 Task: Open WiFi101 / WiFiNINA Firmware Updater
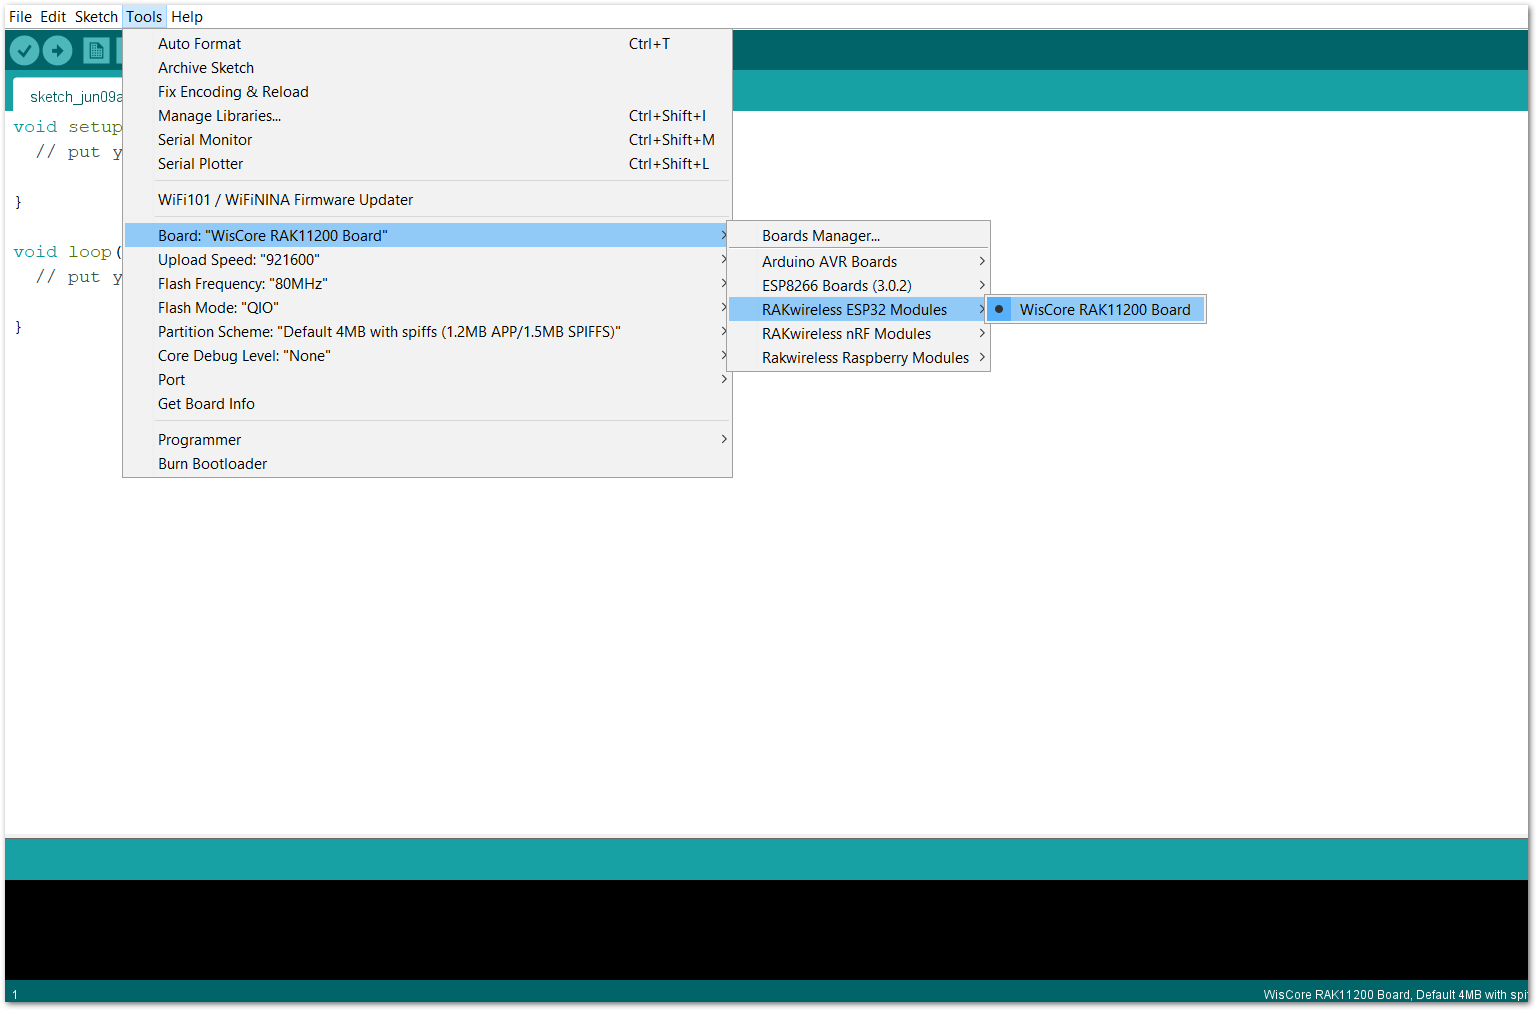428,200
